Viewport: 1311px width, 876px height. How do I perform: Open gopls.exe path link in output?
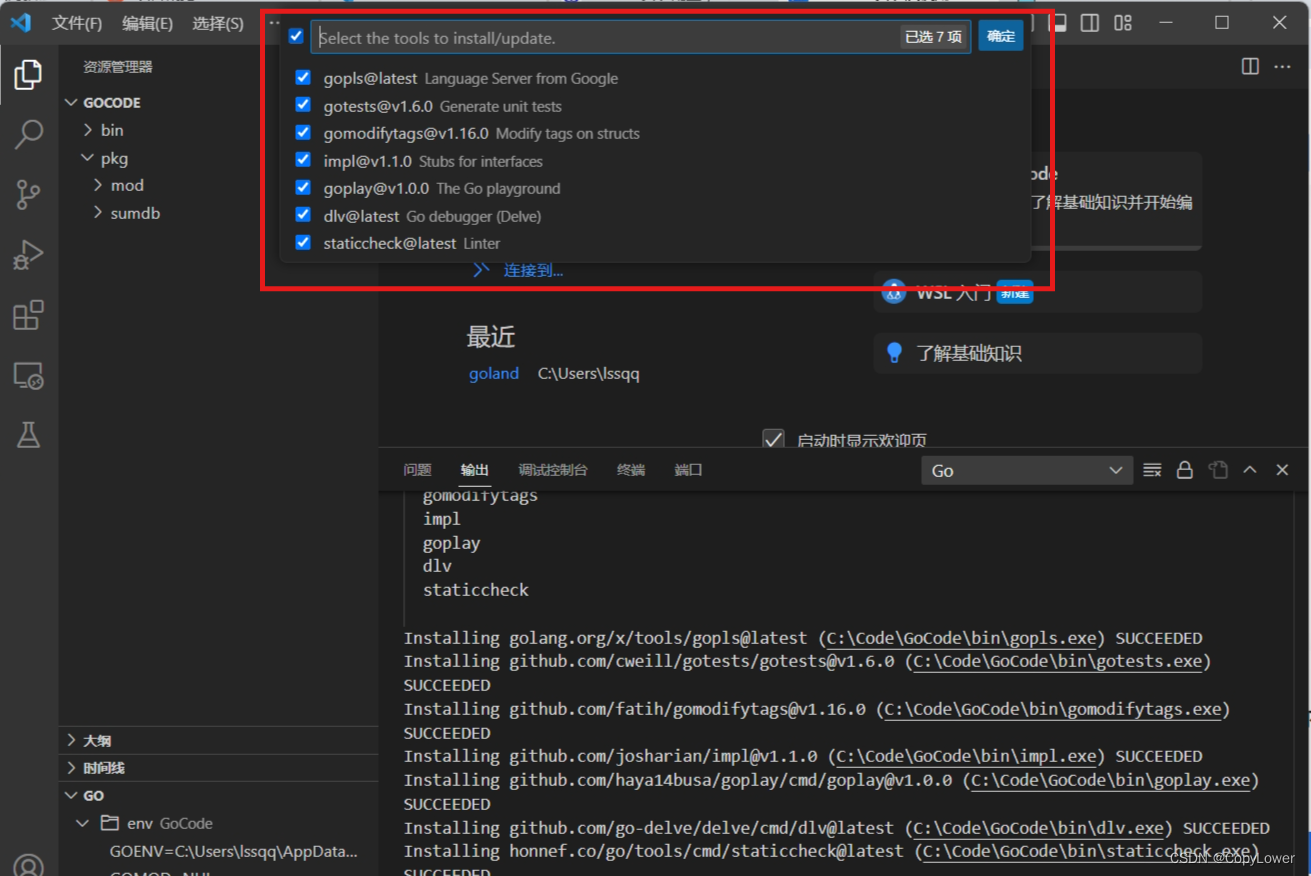(963, 638)
